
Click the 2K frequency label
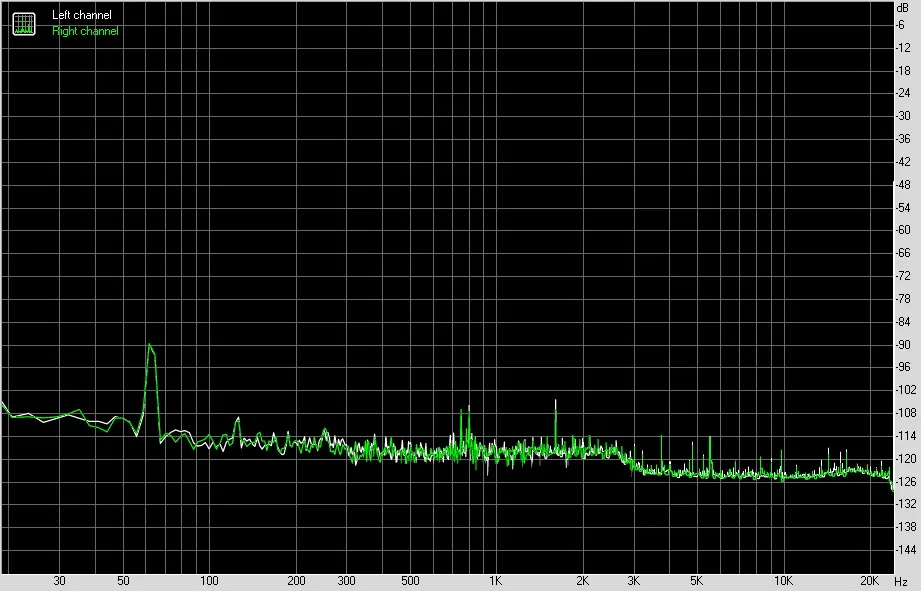pyautogui.click(x=582, y=581)
